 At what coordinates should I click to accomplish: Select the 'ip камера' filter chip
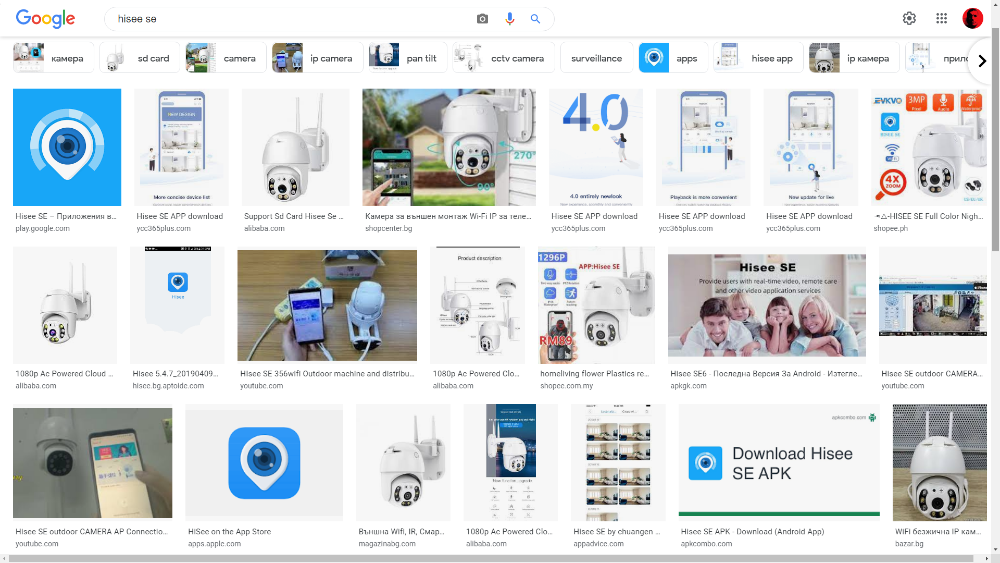point(854,58)
